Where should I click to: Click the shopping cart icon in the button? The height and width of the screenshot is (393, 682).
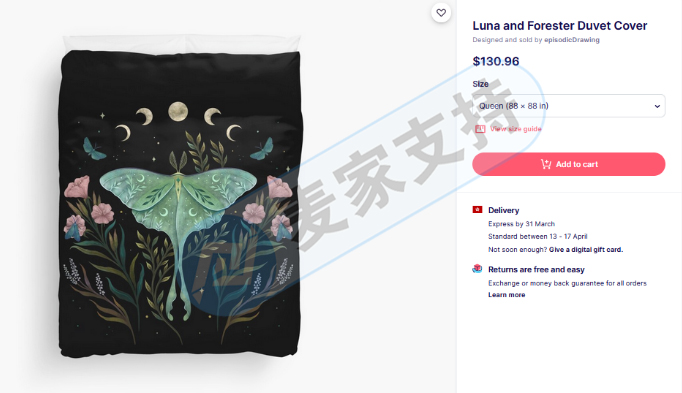(x=545, y=164)
